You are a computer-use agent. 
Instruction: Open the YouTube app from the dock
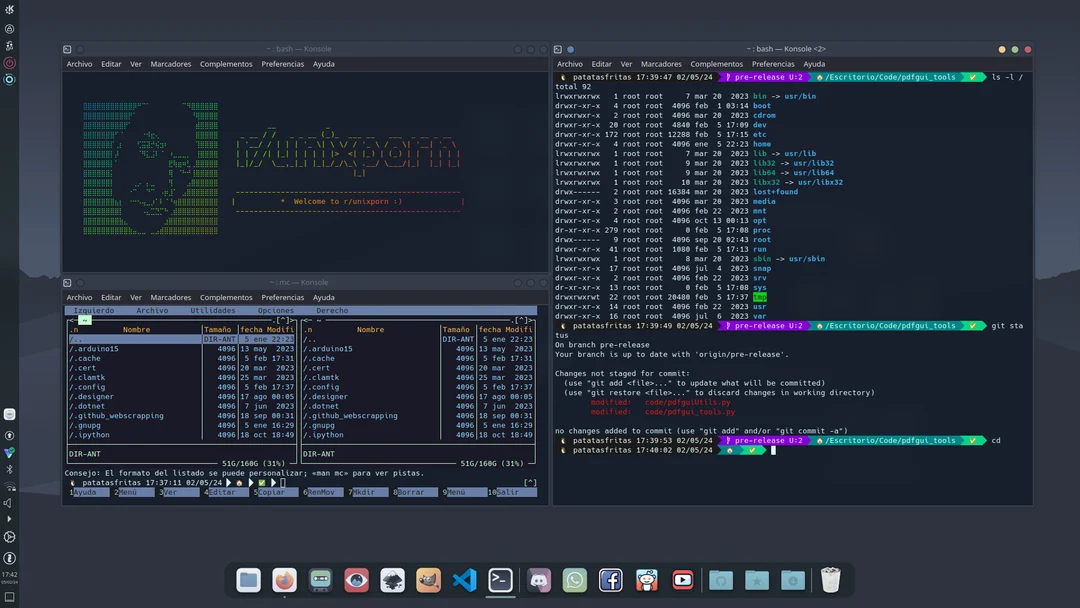683,580
